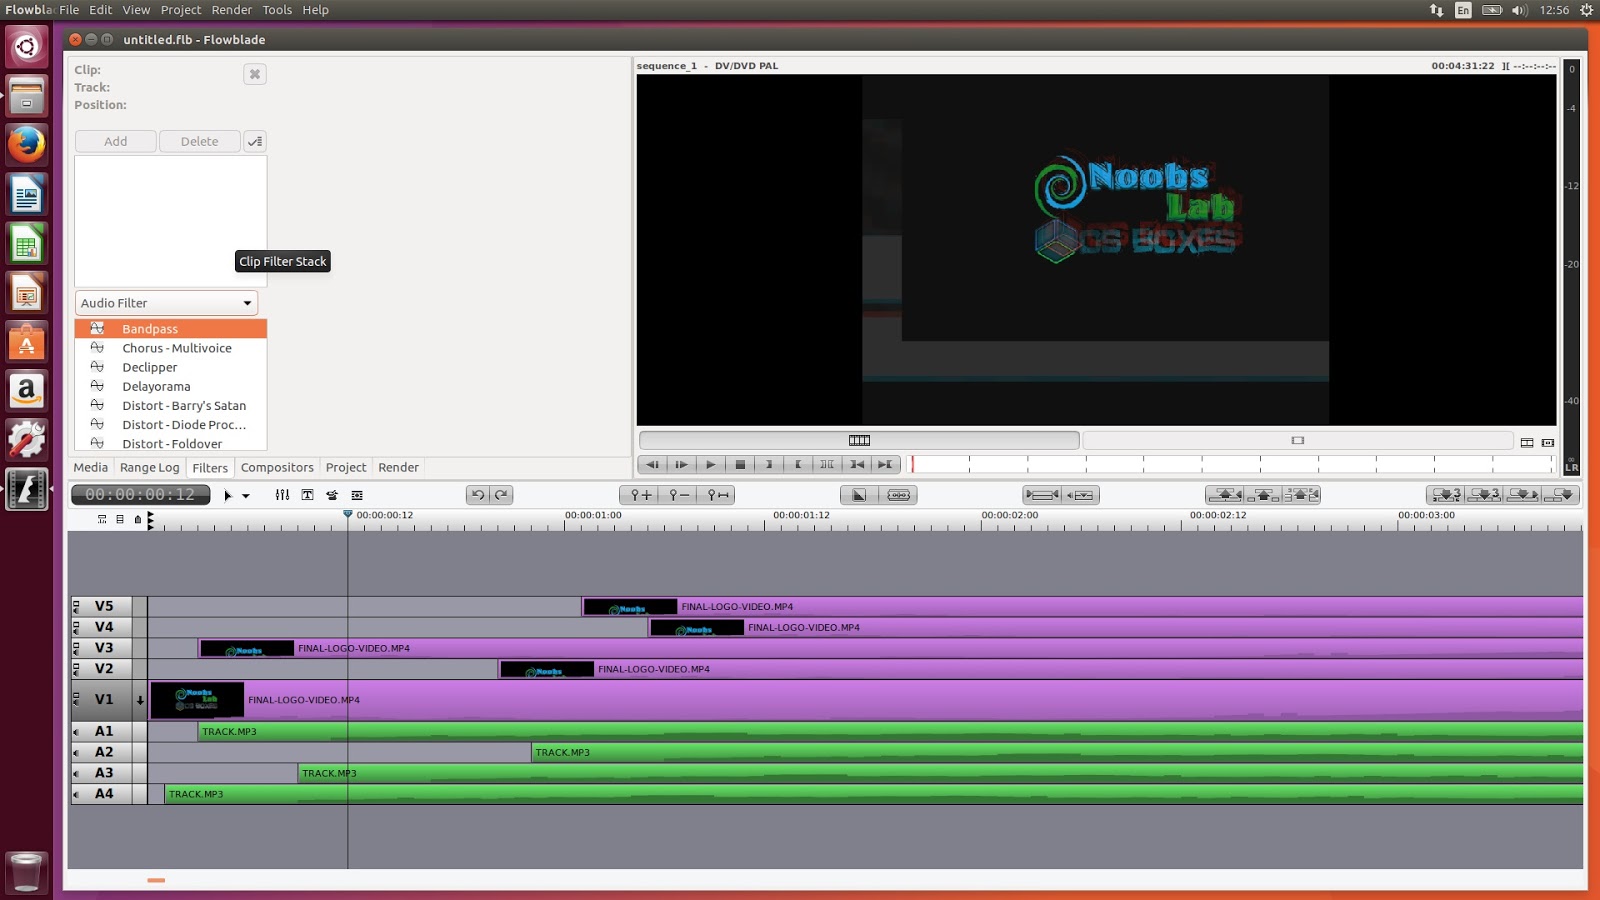Open the Audio Filter category dropdown
Viewport: 1600px width, 900px height.
pyautogui.click(x=165, y=302)
